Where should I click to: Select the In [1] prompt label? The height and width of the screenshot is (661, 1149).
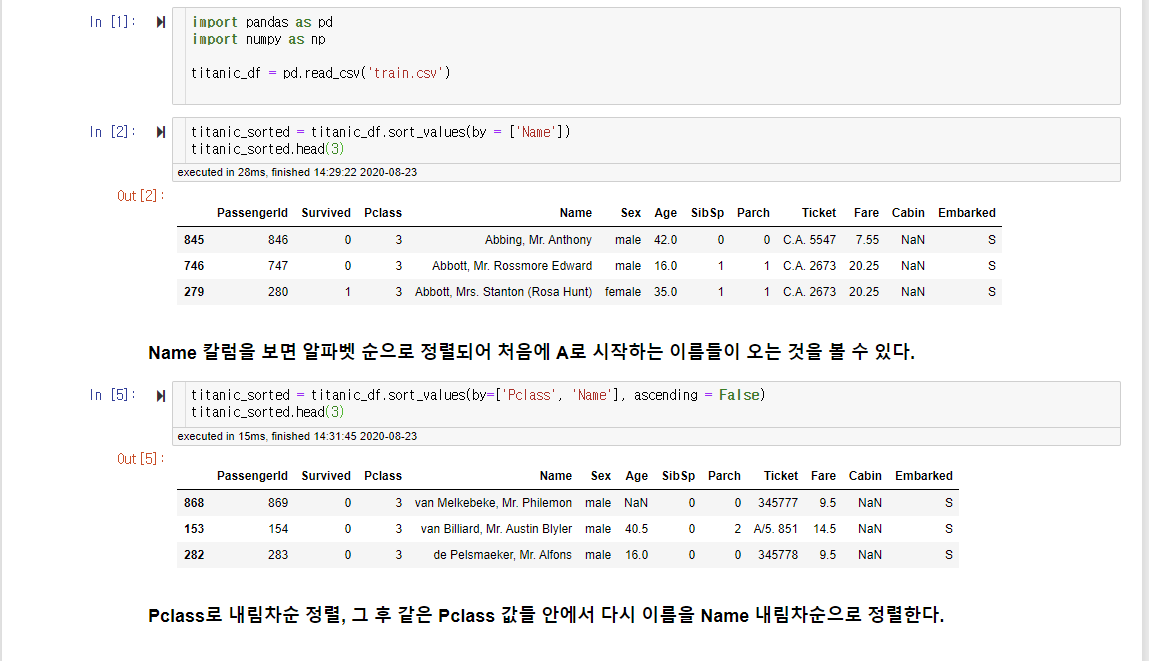pyautogui.click(x=113, y=22)
